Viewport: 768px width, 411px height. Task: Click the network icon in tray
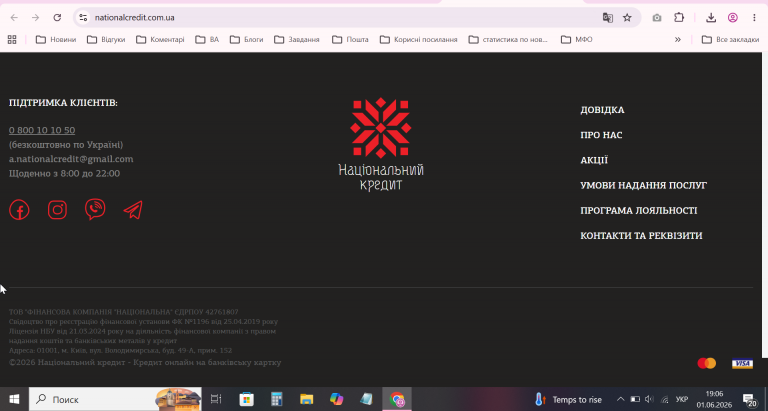pyautogui.click(x=665, y=399)
